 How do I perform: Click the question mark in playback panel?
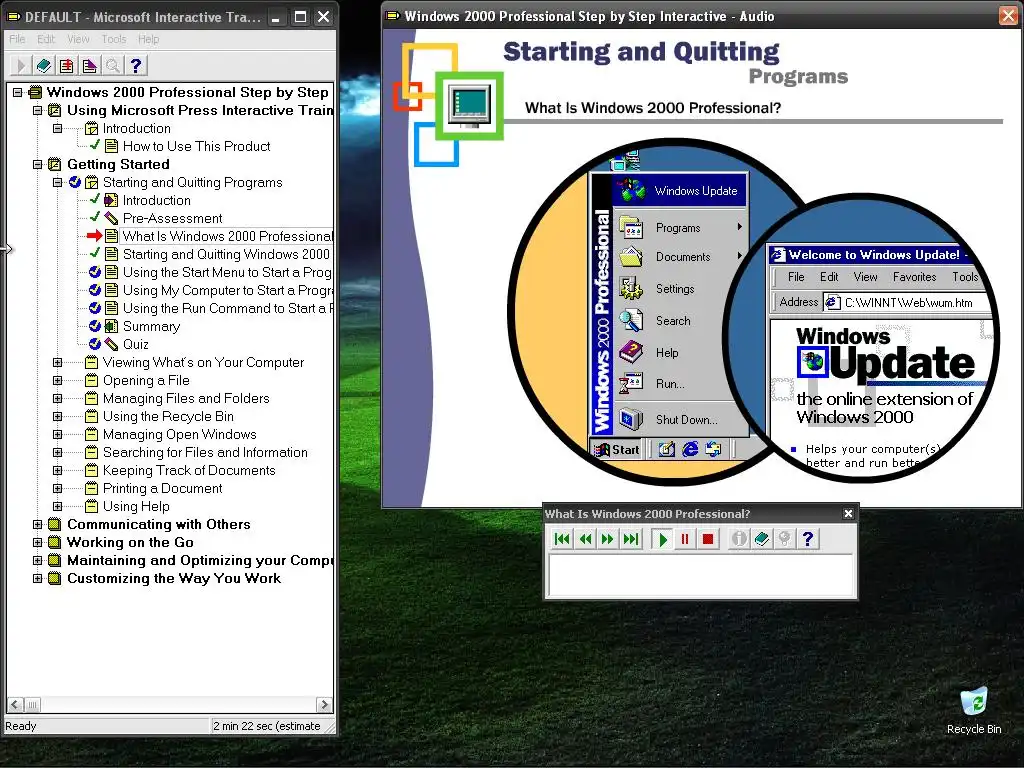click(x=808, y=539)
